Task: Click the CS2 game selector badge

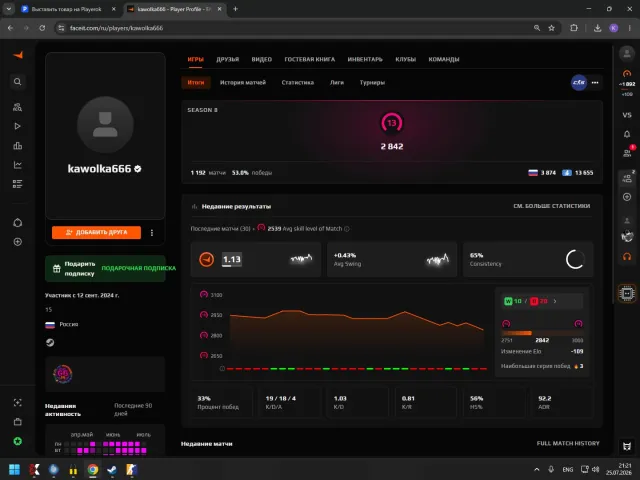Action: coord(579,83)
